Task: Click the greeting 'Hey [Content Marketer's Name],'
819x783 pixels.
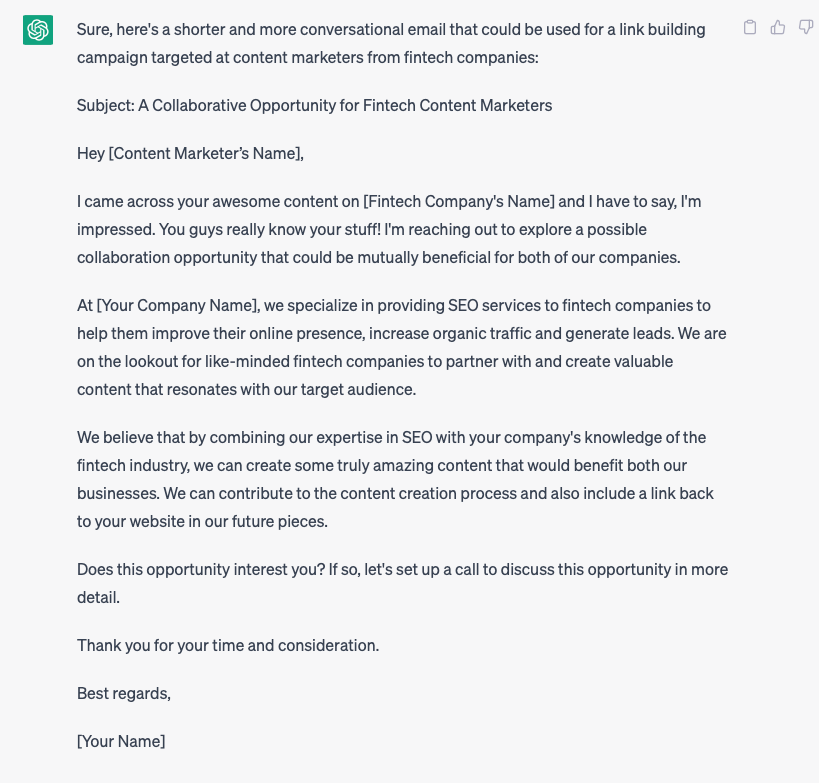Action: [190, 154]
